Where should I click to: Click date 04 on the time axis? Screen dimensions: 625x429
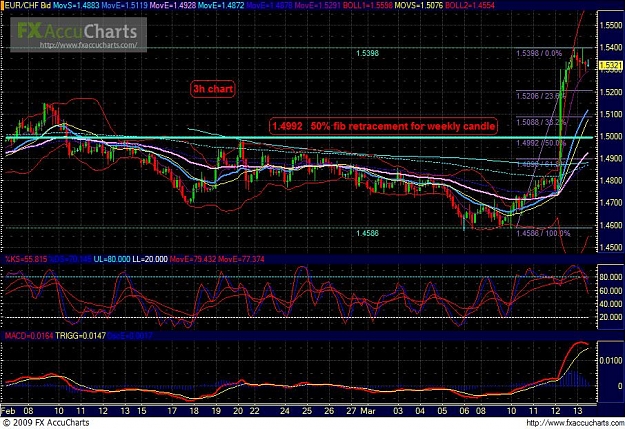[x=420, y=411]
